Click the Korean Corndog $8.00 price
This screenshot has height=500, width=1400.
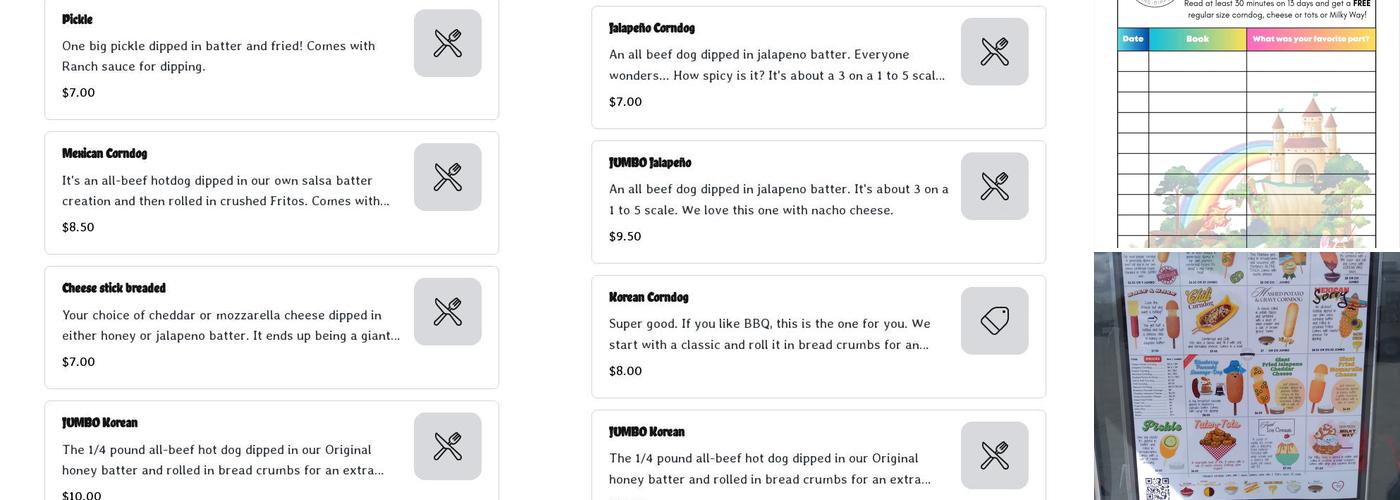[625, 371]
